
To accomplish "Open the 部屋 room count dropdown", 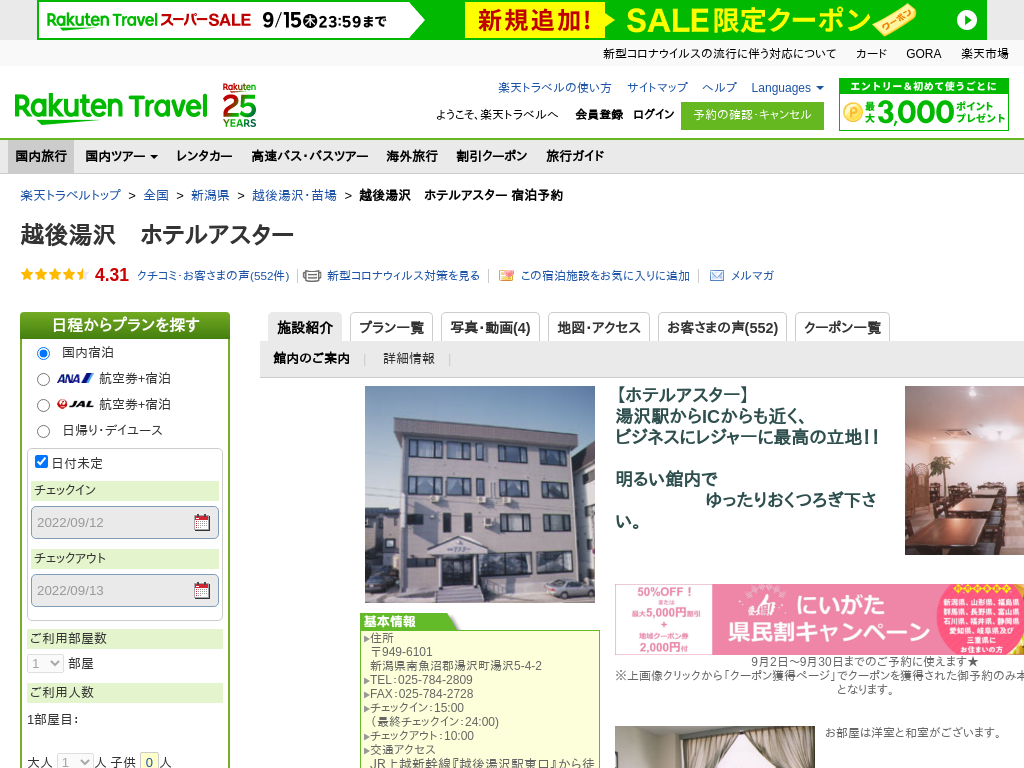I will click(x=45, y=664).
